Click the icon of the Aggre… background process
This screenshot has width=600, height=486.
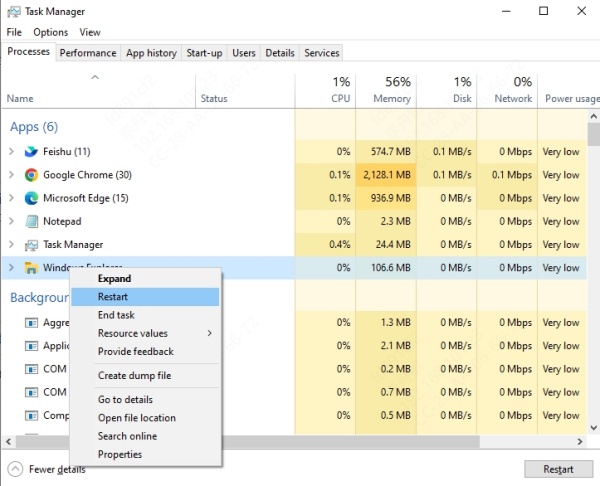coord(31,323)
